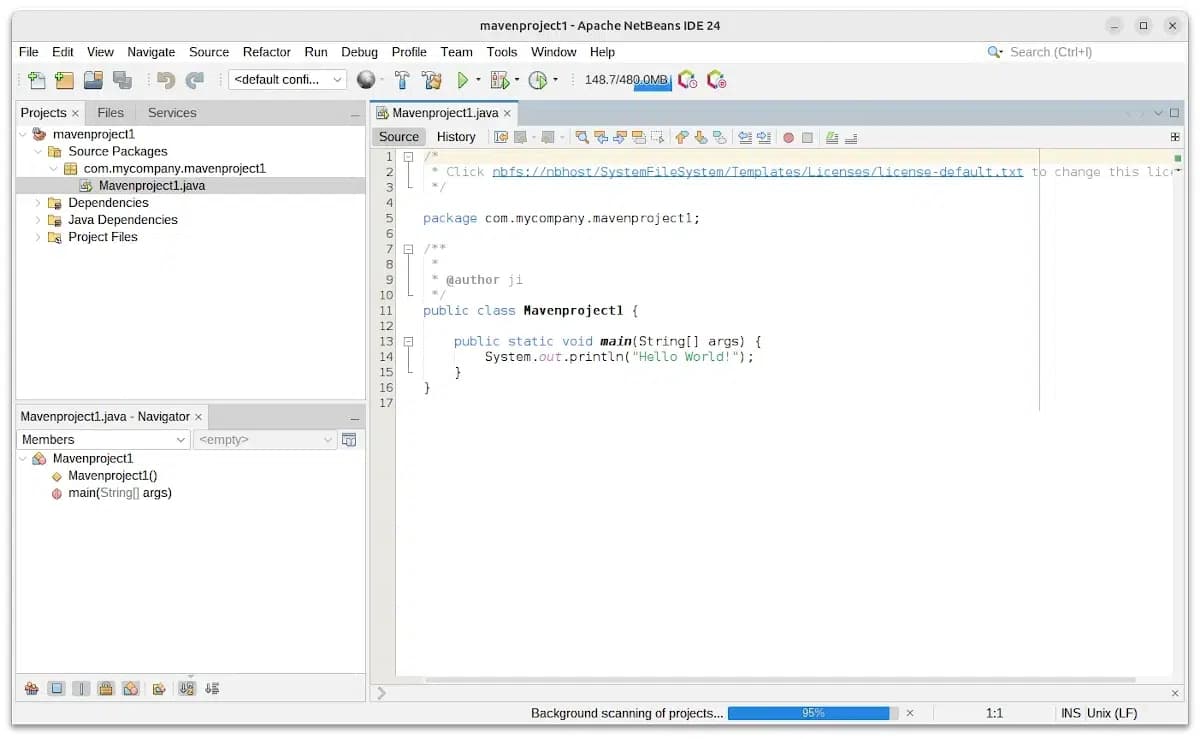This screenshot has height=739, width=1200.
Task: Expand the Dependencies node
Action: (x=39, y=203)
